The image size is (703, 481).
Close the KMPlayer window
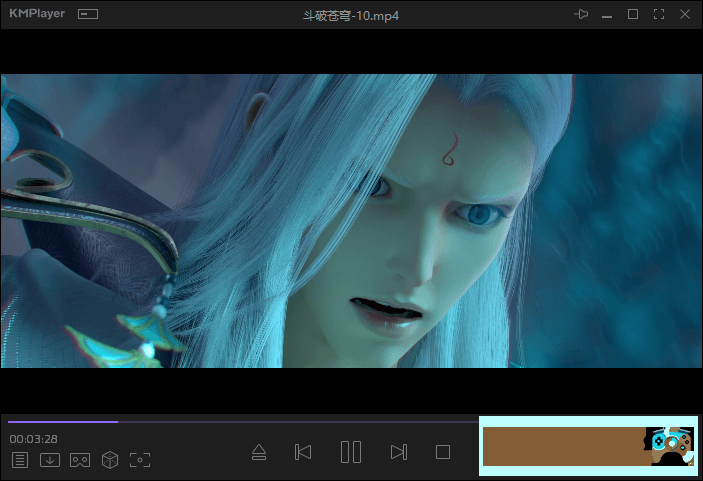(x=685, y=14)
